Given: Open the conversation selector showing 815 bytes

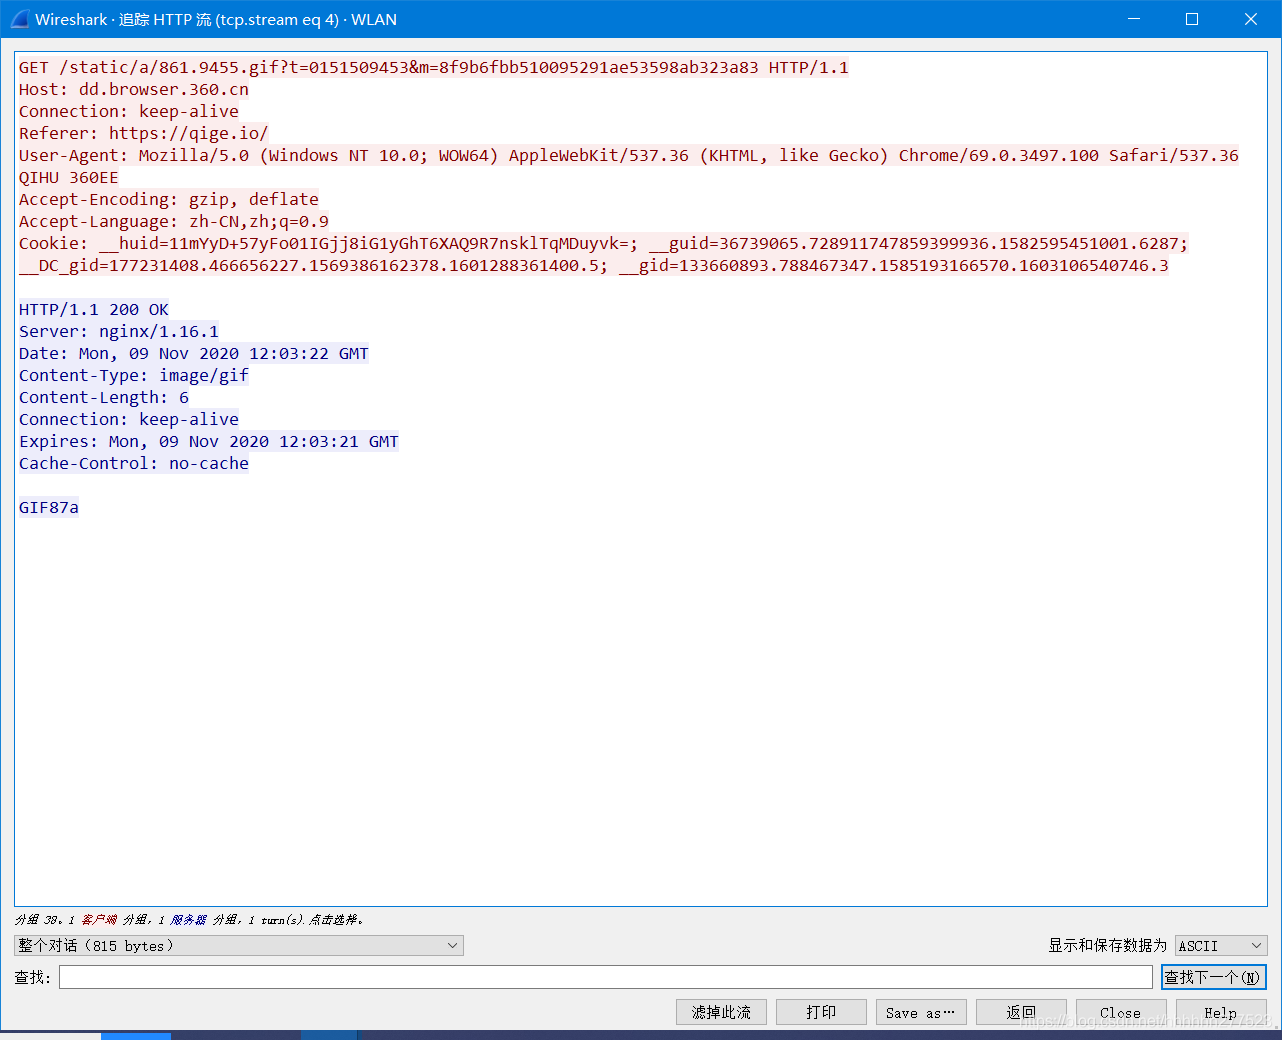Looking at the screenshot, I should click(239, 945).
